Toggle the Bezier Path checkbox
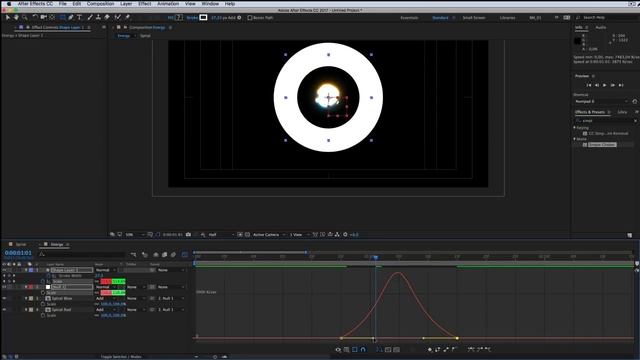Screen dimensions: 640x360 250,18
